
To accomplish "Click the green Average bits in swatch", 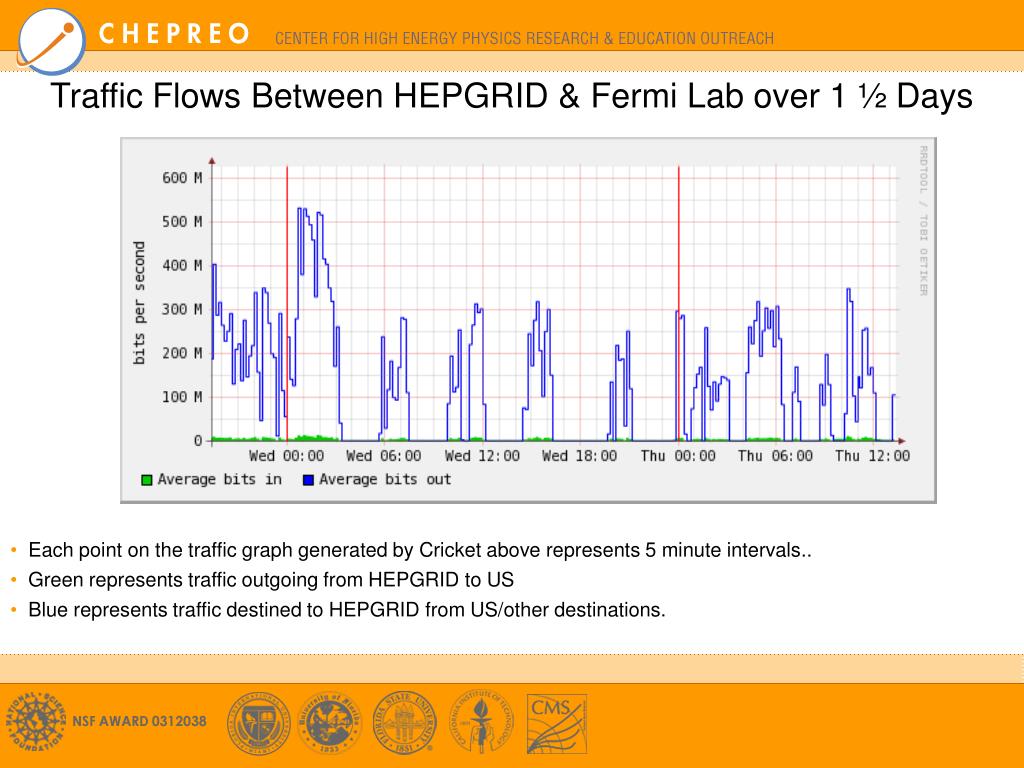I will 147,480.
